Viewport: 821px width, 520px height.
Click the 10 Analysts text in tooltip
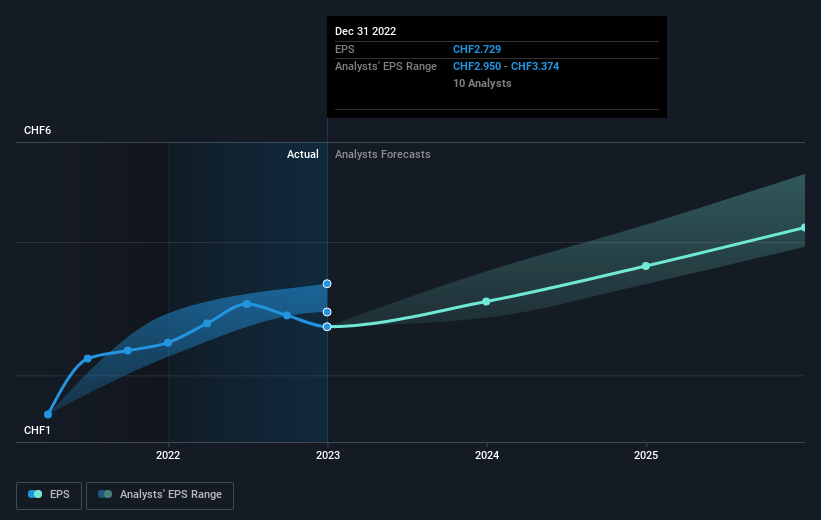[482, 83]
